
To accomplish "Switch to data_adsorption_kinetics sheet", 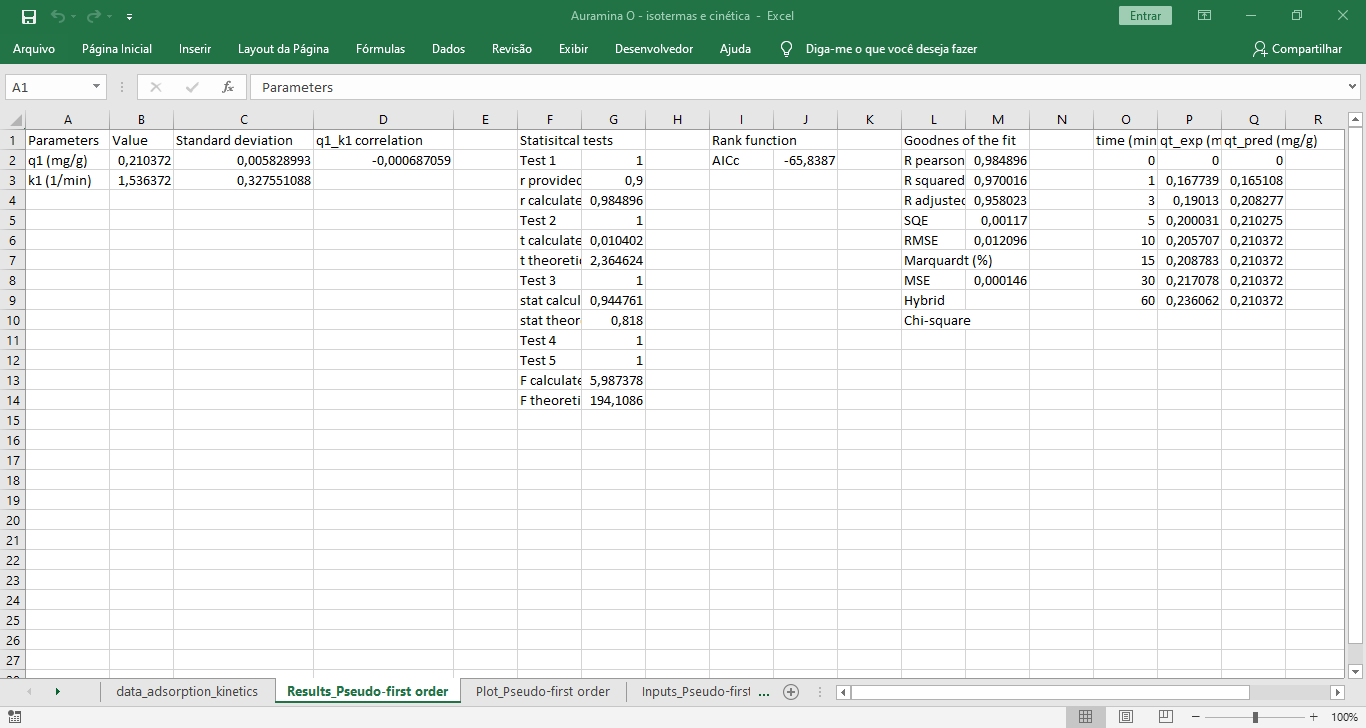I will tap(187, 691).
